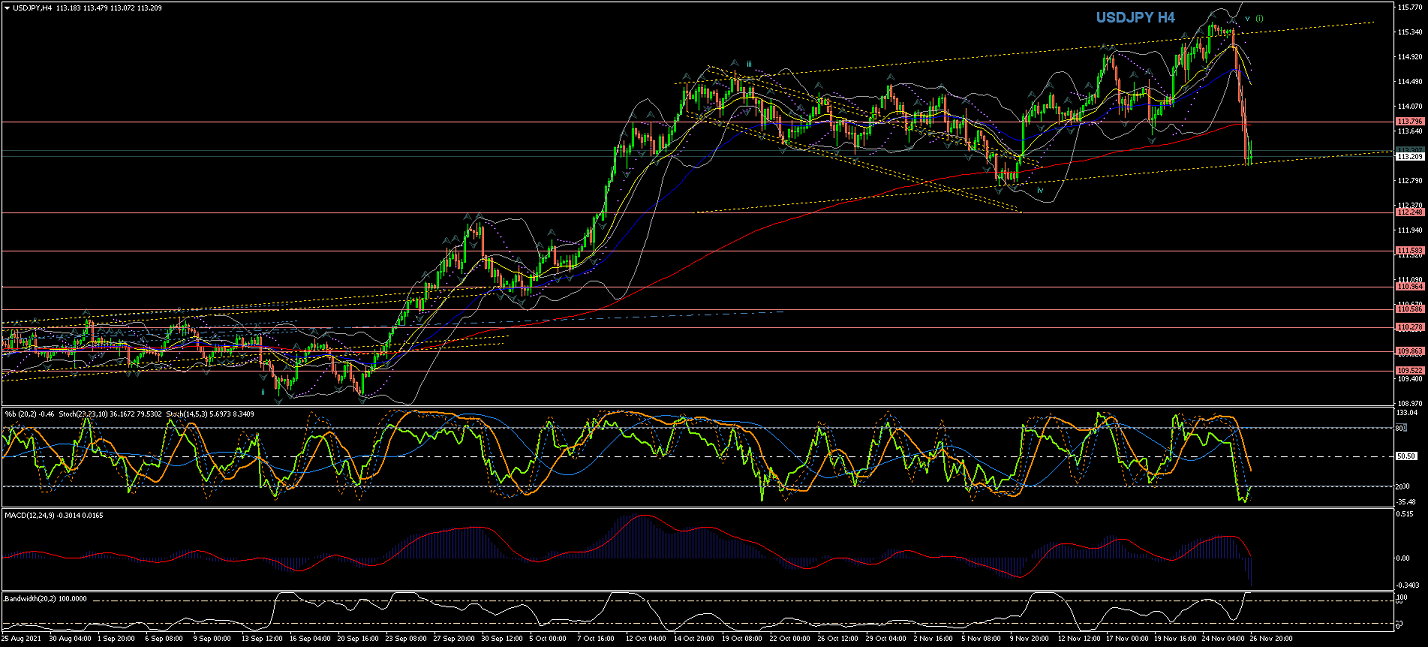This screenshot has width=1428, height=647.
Task: Click the 50.50 stochastic mid-level value
Action: [x=1407, y=456]
